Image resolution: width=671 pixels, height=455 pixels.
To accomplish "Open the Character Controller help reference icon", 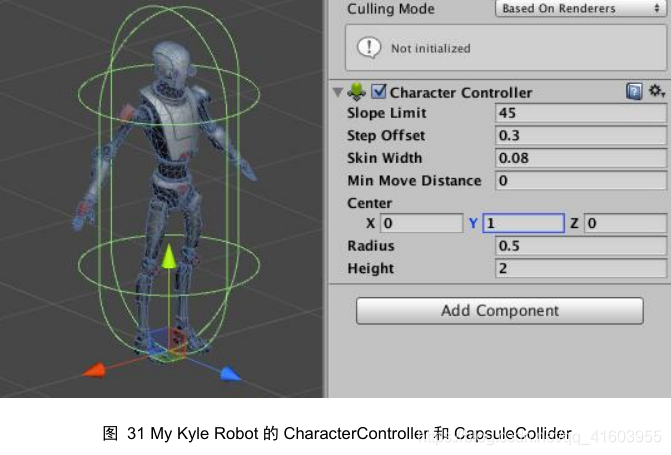I will (634, 92).
